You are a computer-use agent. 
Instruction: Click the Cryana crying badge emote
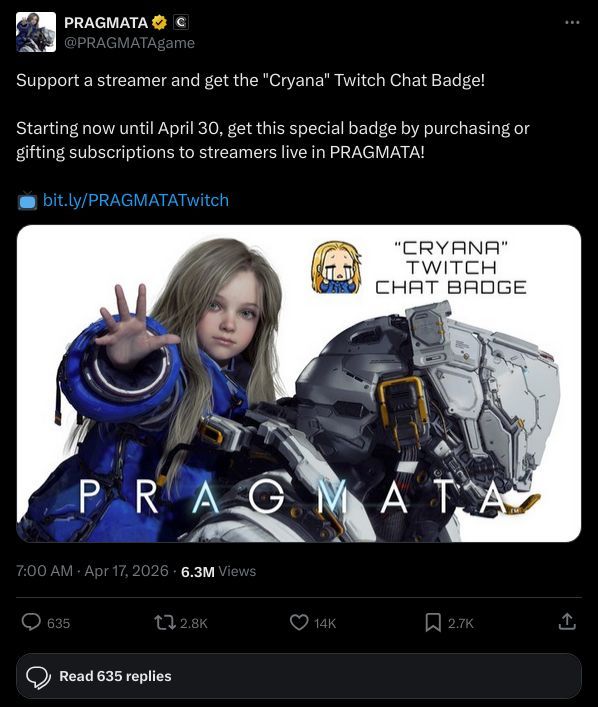336,267
